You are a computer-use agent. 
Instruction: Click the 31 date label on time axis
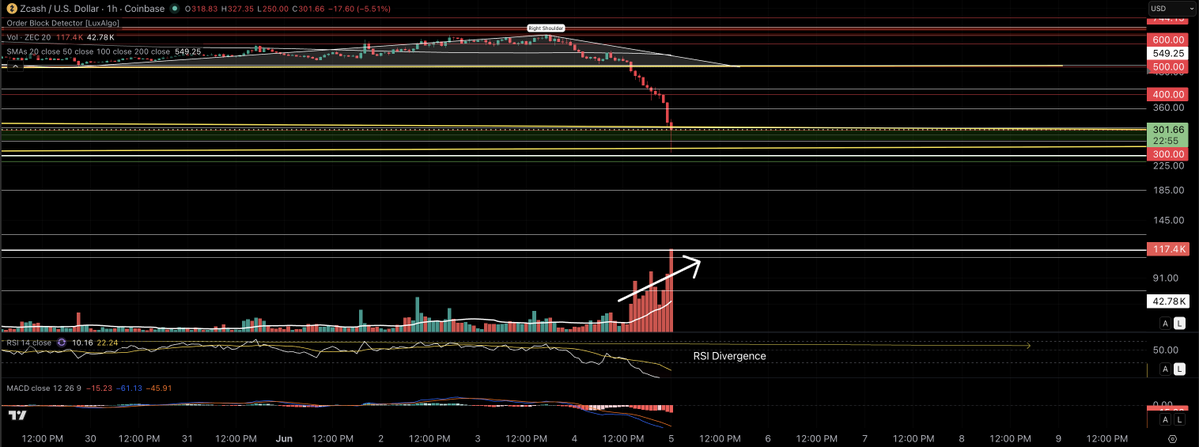click(187, 439)
